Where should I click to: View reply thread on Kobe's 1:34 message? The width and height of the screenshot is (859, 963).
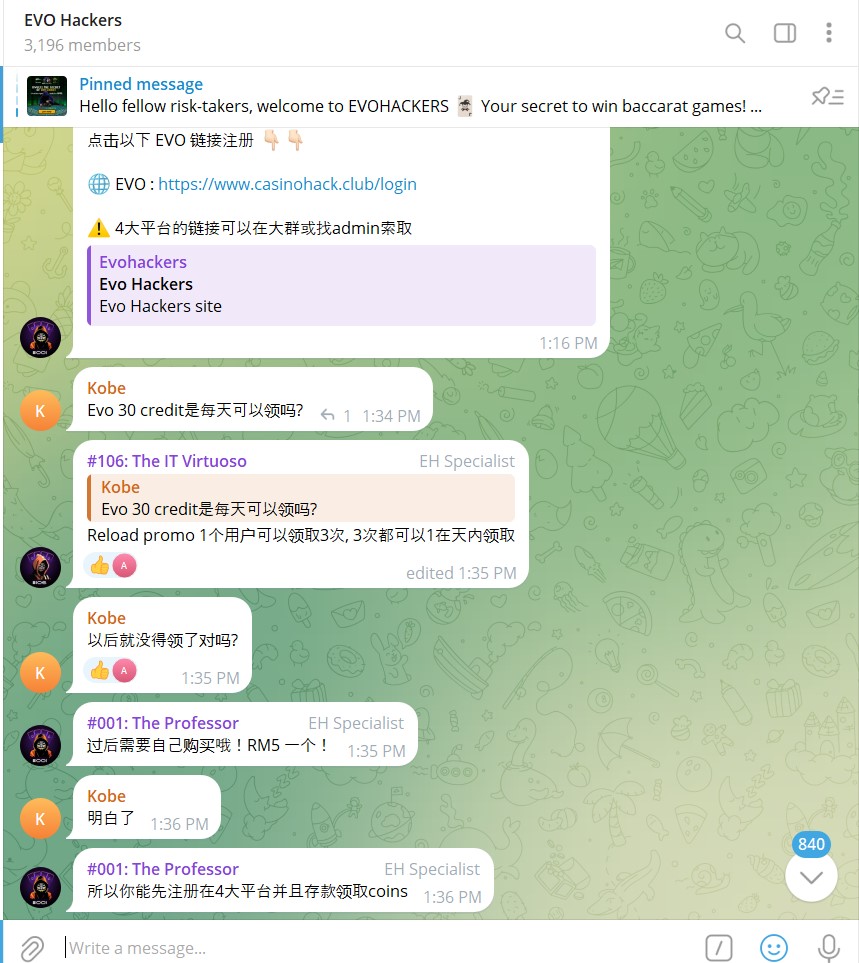(336, 416)
